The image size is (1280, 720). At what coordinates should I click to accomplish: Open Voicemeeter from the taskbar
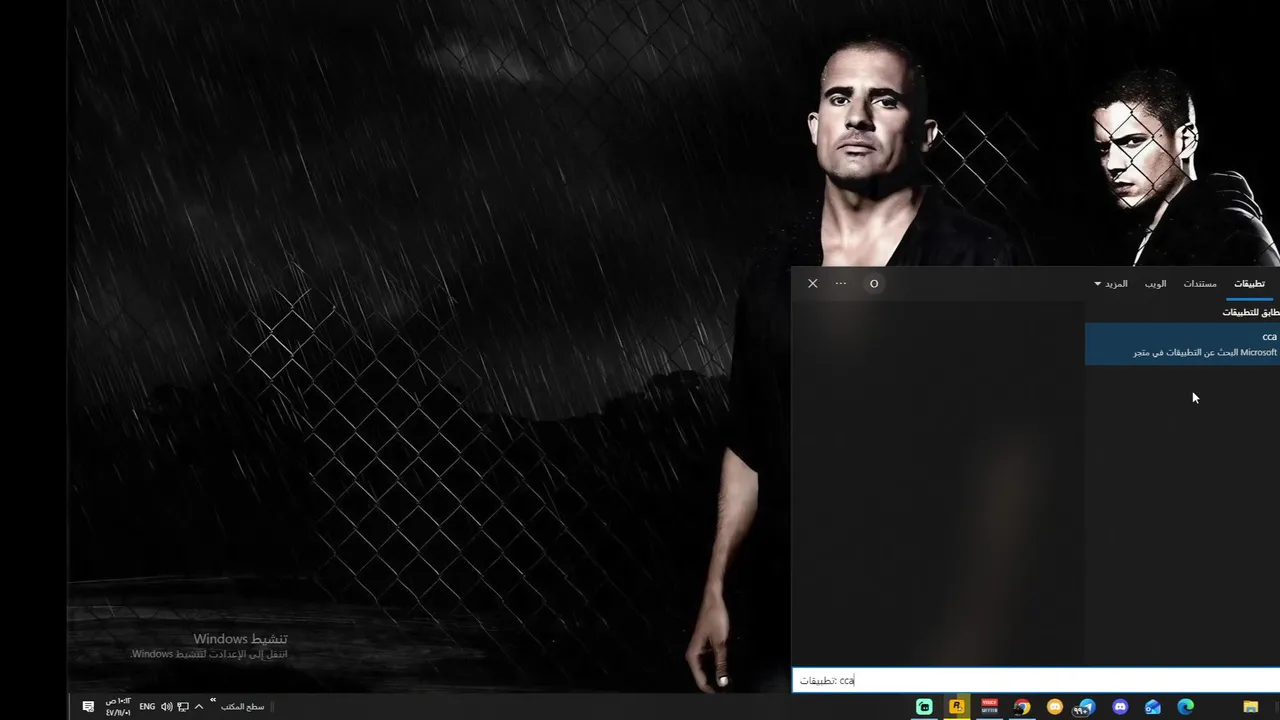989,707
